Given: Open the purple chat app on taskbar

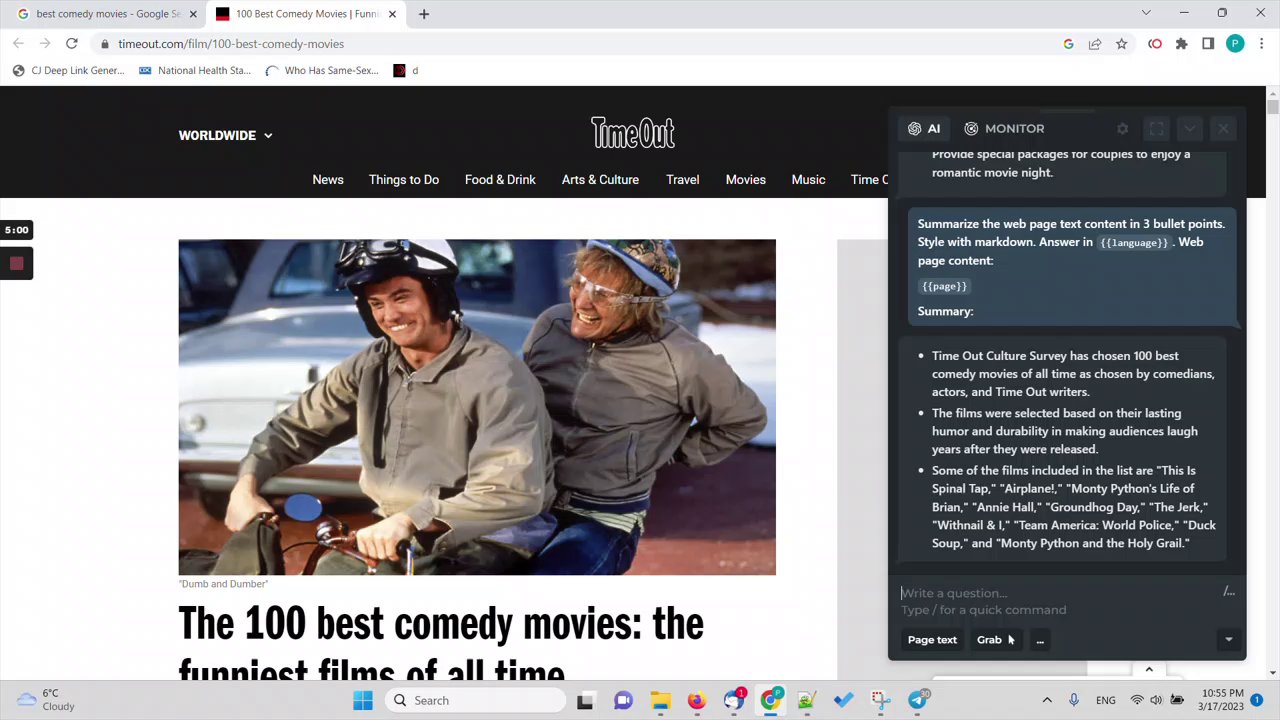Looking at the screenshot, I should pyautogui.click(x=623, y=701).
